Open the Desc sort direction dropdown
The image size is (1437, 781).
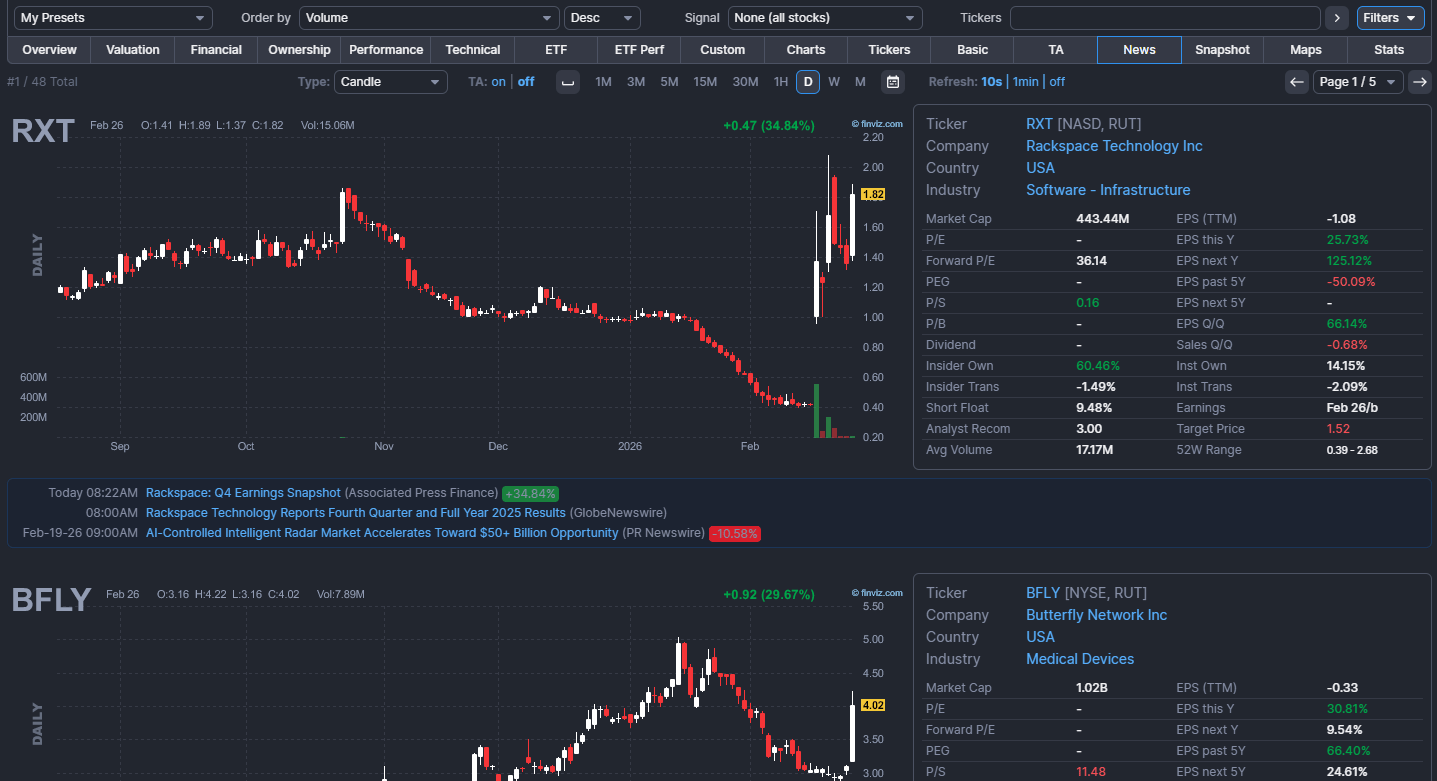[602, 18]
